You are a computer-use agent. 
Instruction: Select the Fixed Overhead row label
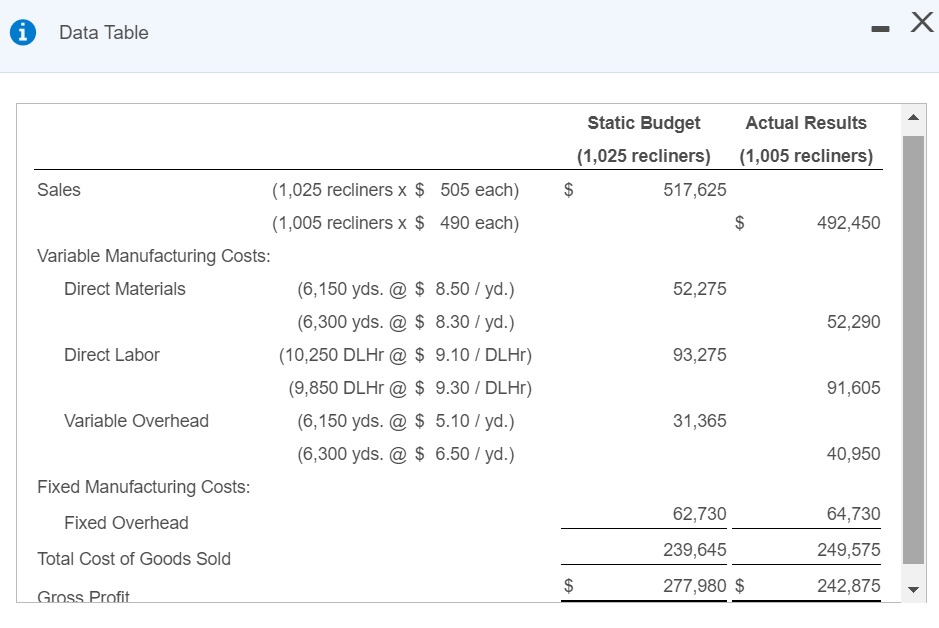pos(126,523)
